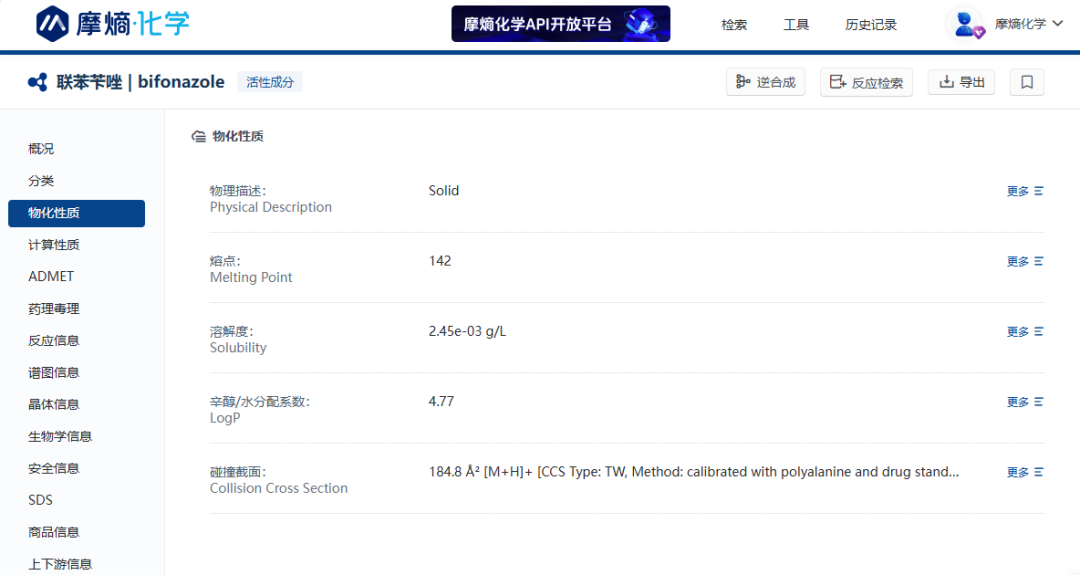Viewport: 1080px width, 575px height.
Task: Expand 更多 for Solubility row
Action: (x=1025, y=331)
